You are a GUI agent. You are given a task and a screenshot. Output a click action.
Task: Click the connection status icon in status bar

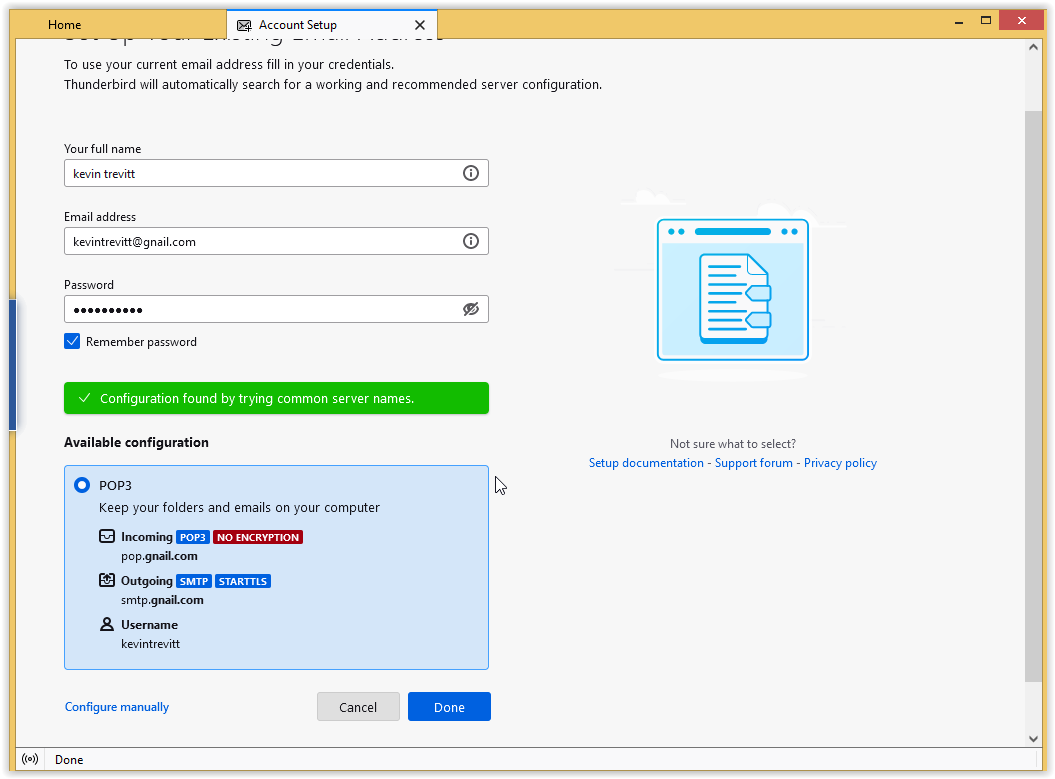point(30,759)
